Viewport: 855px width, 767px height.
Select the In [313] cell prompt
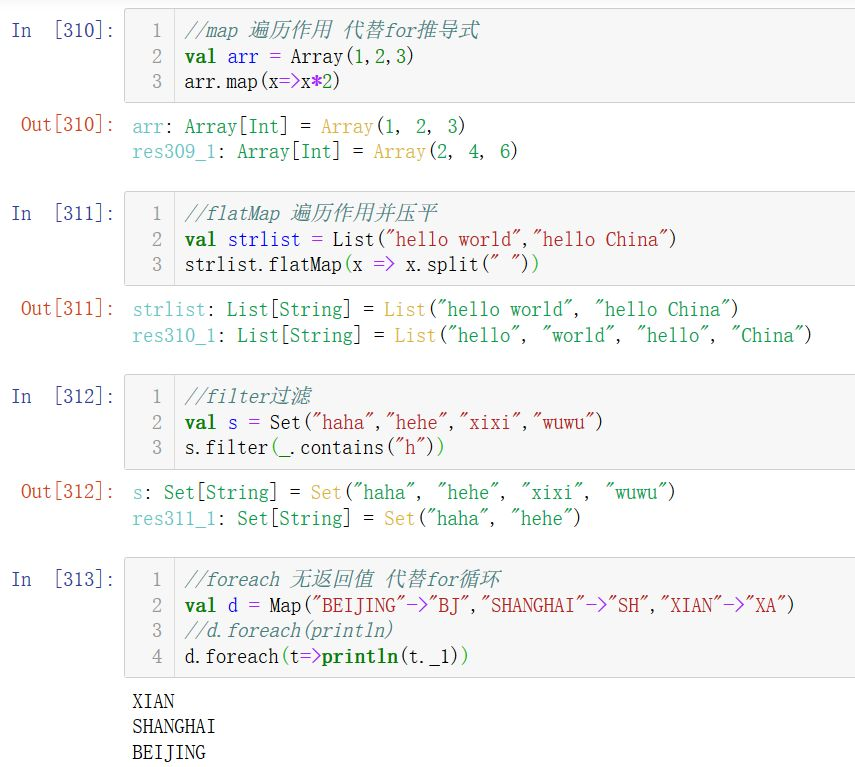pos(62,580)
